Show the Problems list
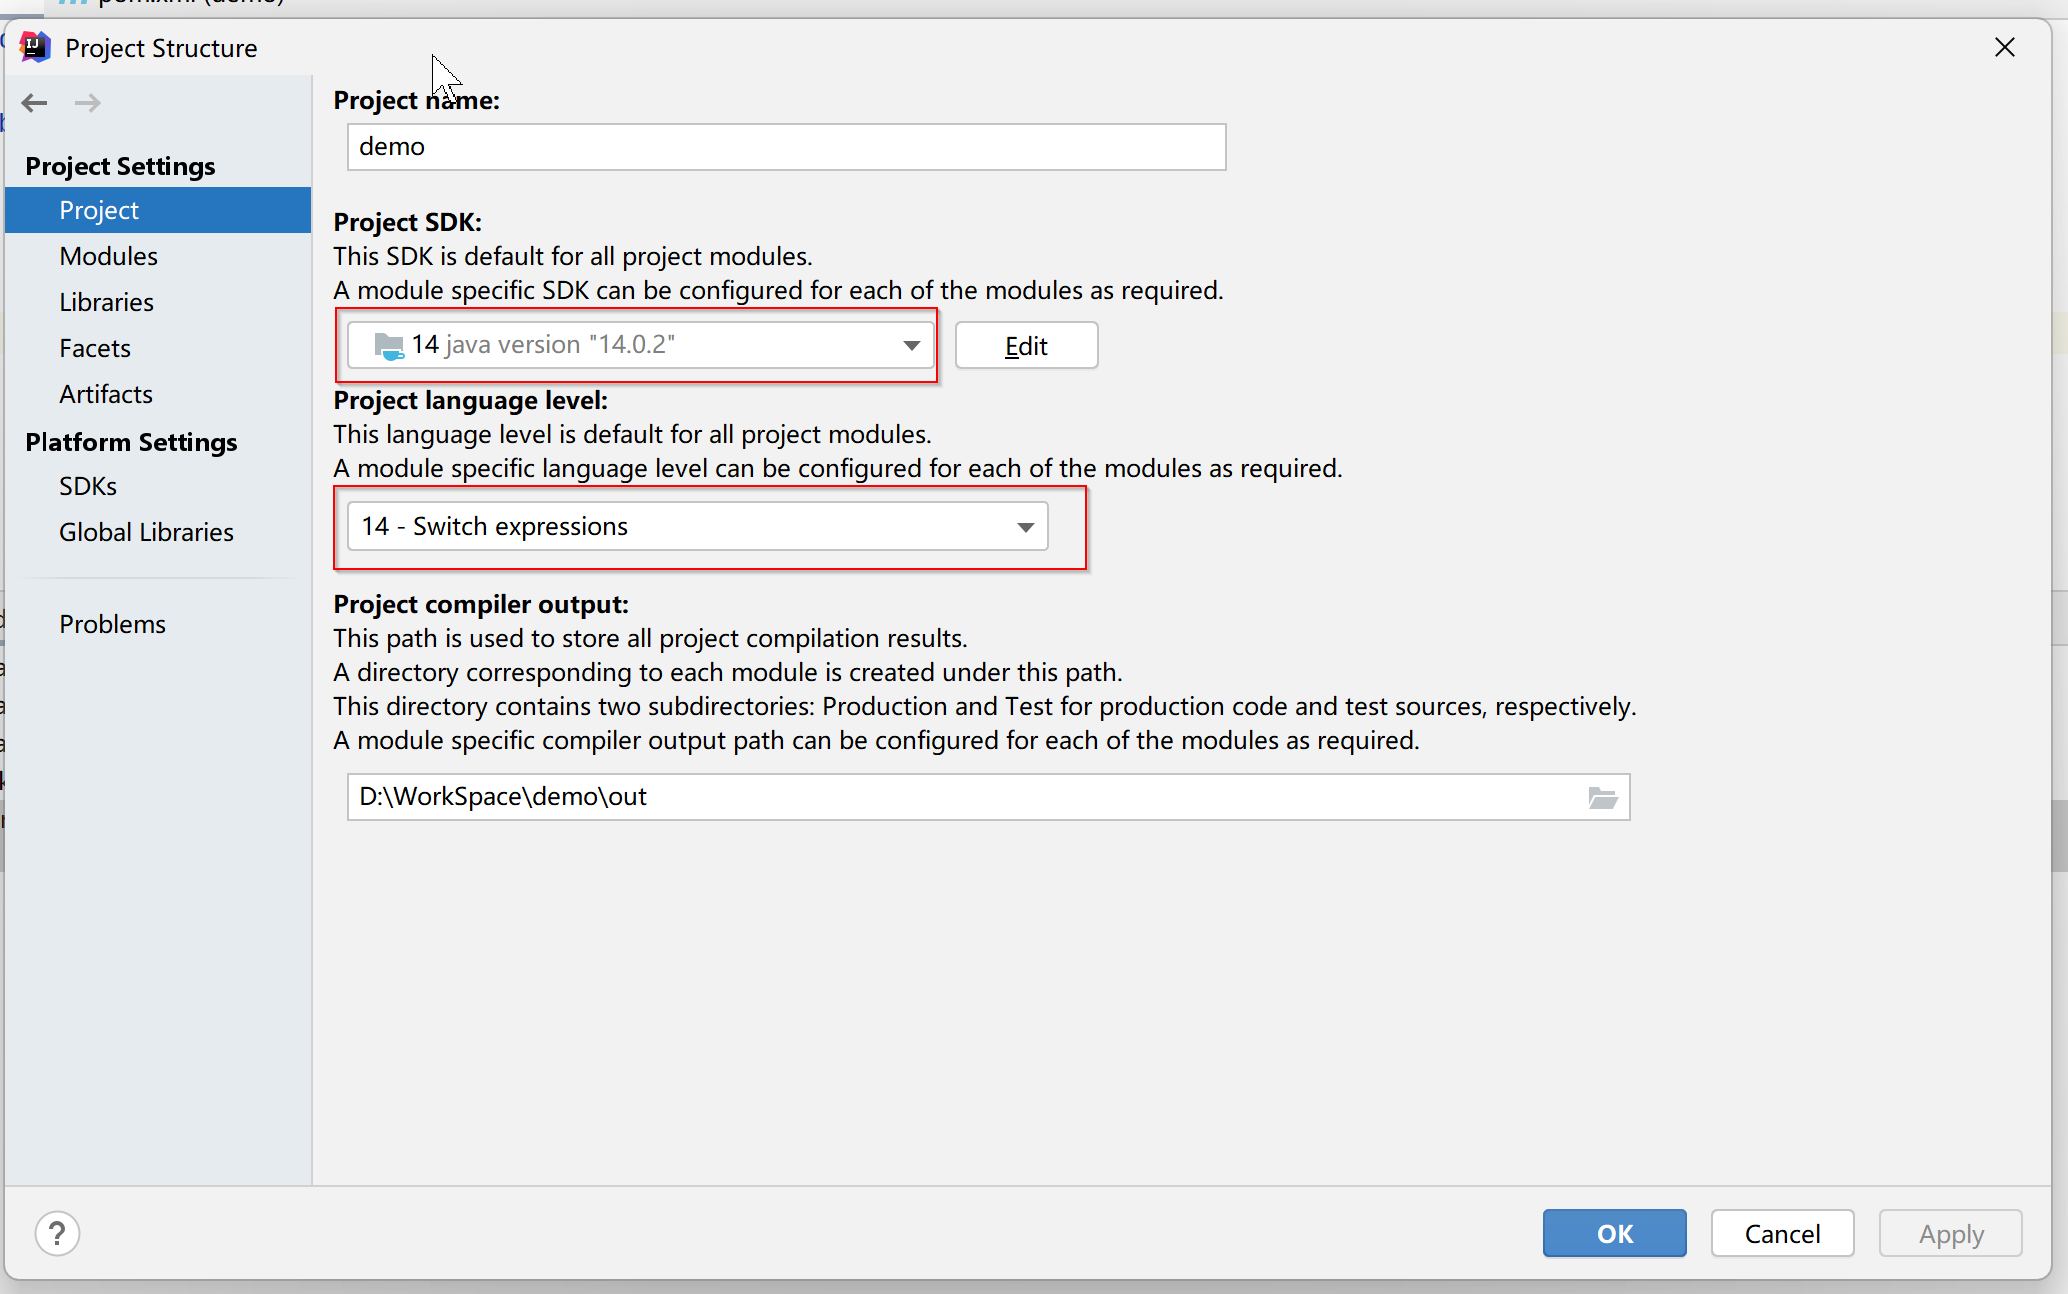The width and height of the screenshot is (2068, 1294). tap(112, 624)
